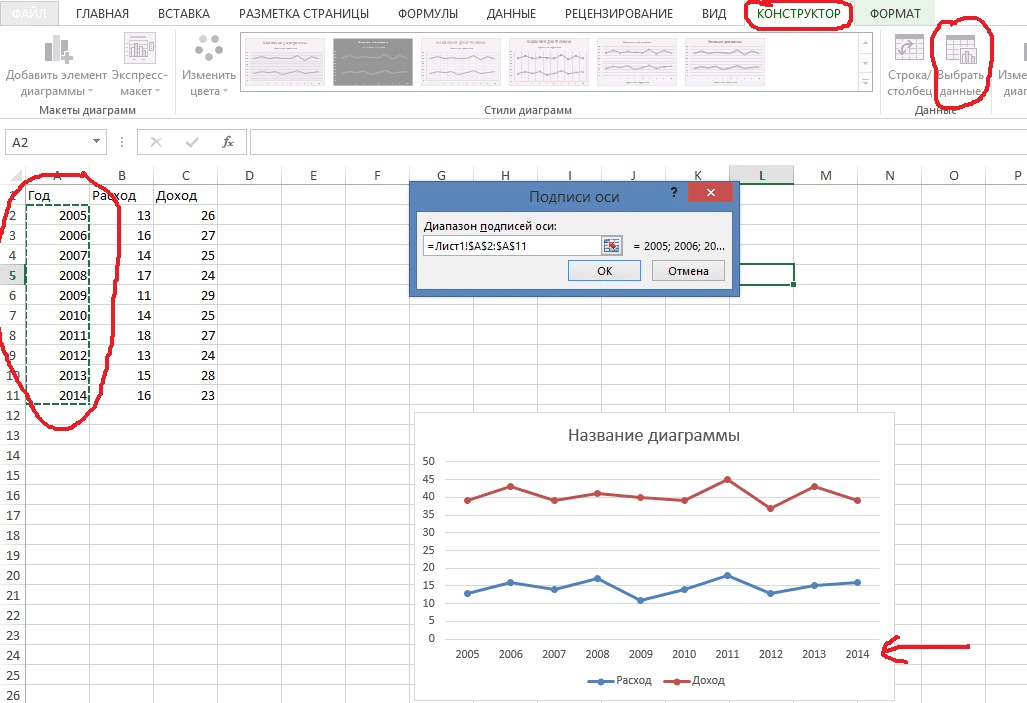
Task: Open the Insert Function fx dialog
Action: point(228,142)
